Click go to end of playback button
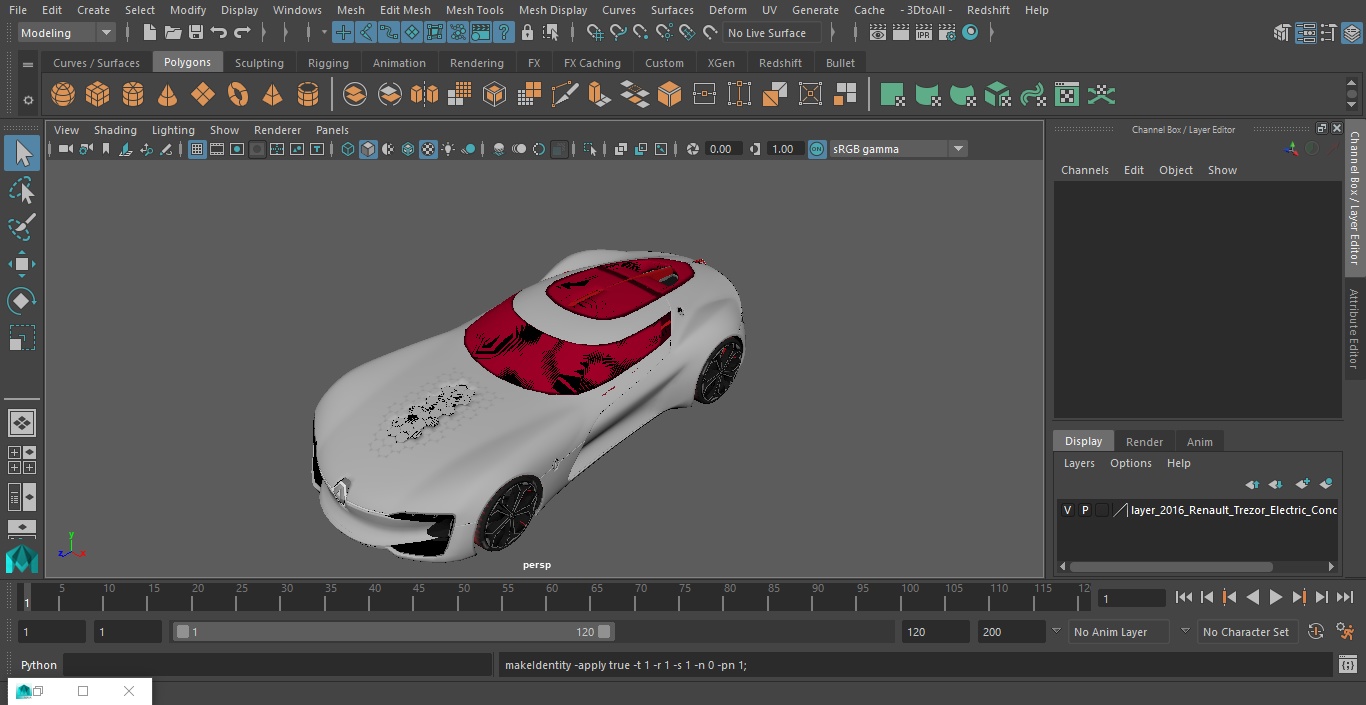The width and height of the screenshot is (1366, 705). coord(1345,597)
